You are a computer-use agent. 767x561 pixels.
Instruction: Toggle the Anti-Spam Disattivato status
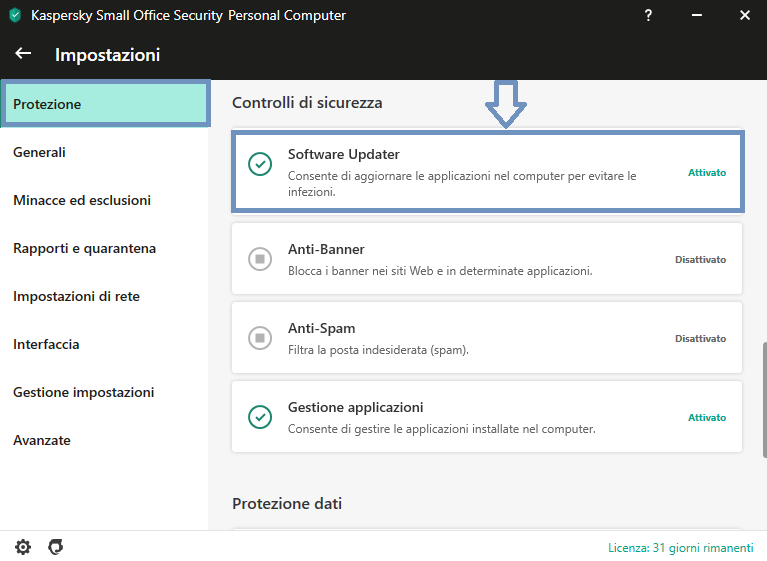[x=700, y=338]
